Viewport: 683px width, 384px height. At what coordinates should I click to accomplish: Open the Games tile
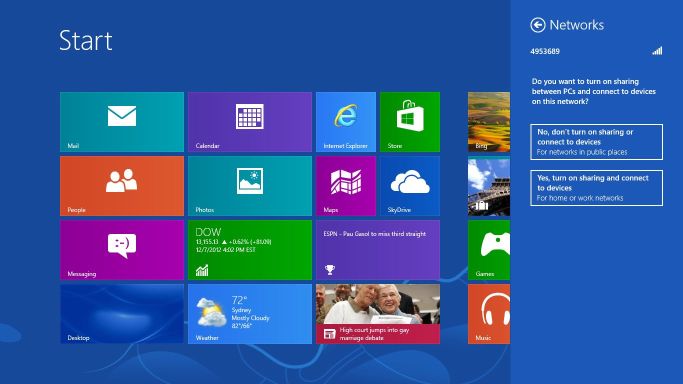(489, 250)
